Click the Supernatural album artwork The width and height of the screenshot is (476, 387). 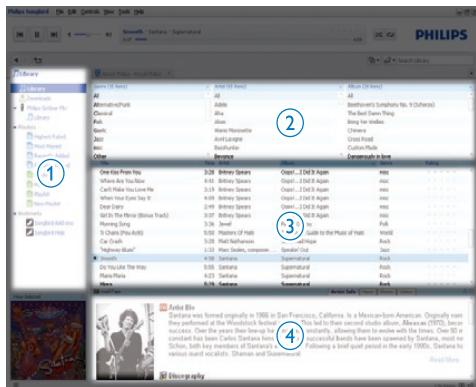point(48,340)
